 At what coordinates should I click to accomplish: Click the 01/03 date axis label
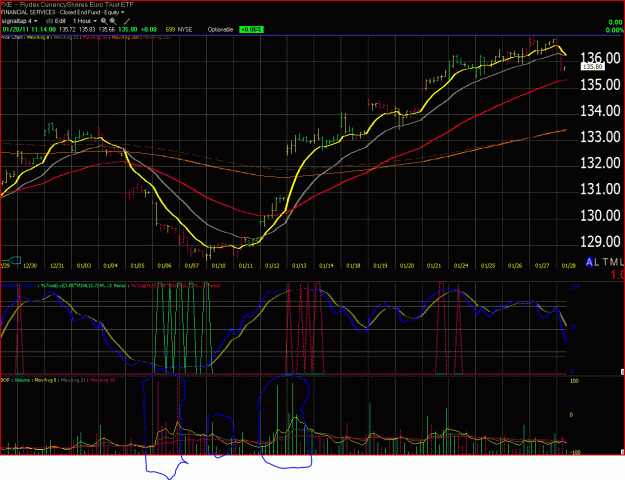click(x=84, y=266)
